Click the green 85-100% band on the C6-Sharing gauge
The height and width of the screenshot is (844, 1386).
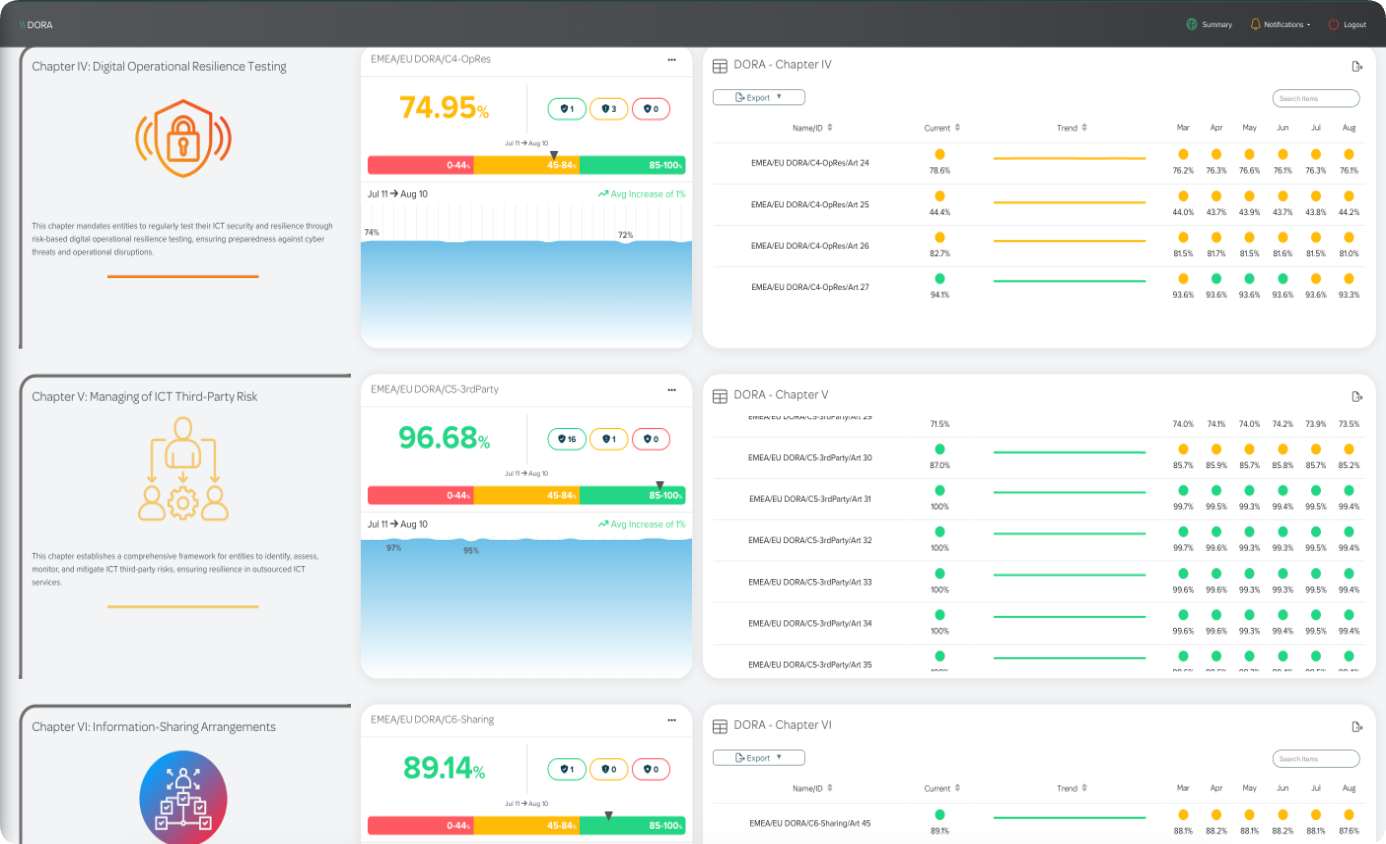(x=633, y=825)
